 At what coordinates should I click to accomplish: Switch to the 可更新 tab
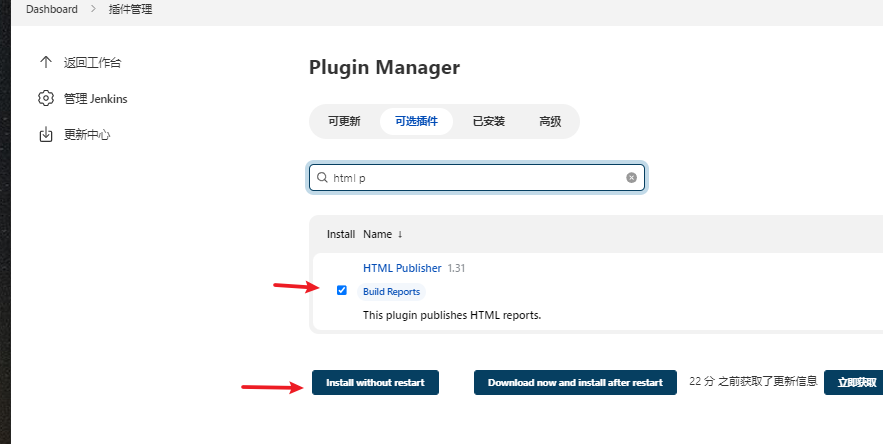[x=344, y=121]
